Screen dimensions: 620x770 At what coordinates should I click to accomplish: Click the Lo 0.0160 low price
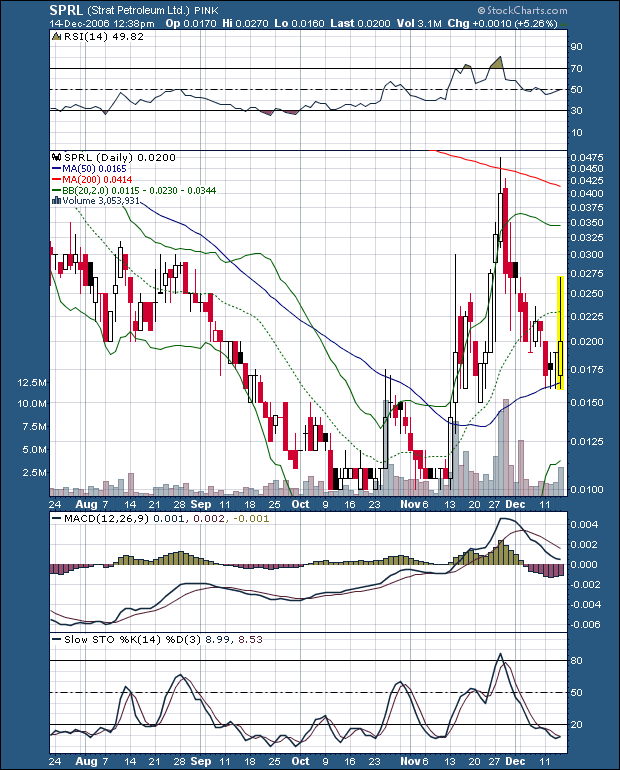click(299, 24)
